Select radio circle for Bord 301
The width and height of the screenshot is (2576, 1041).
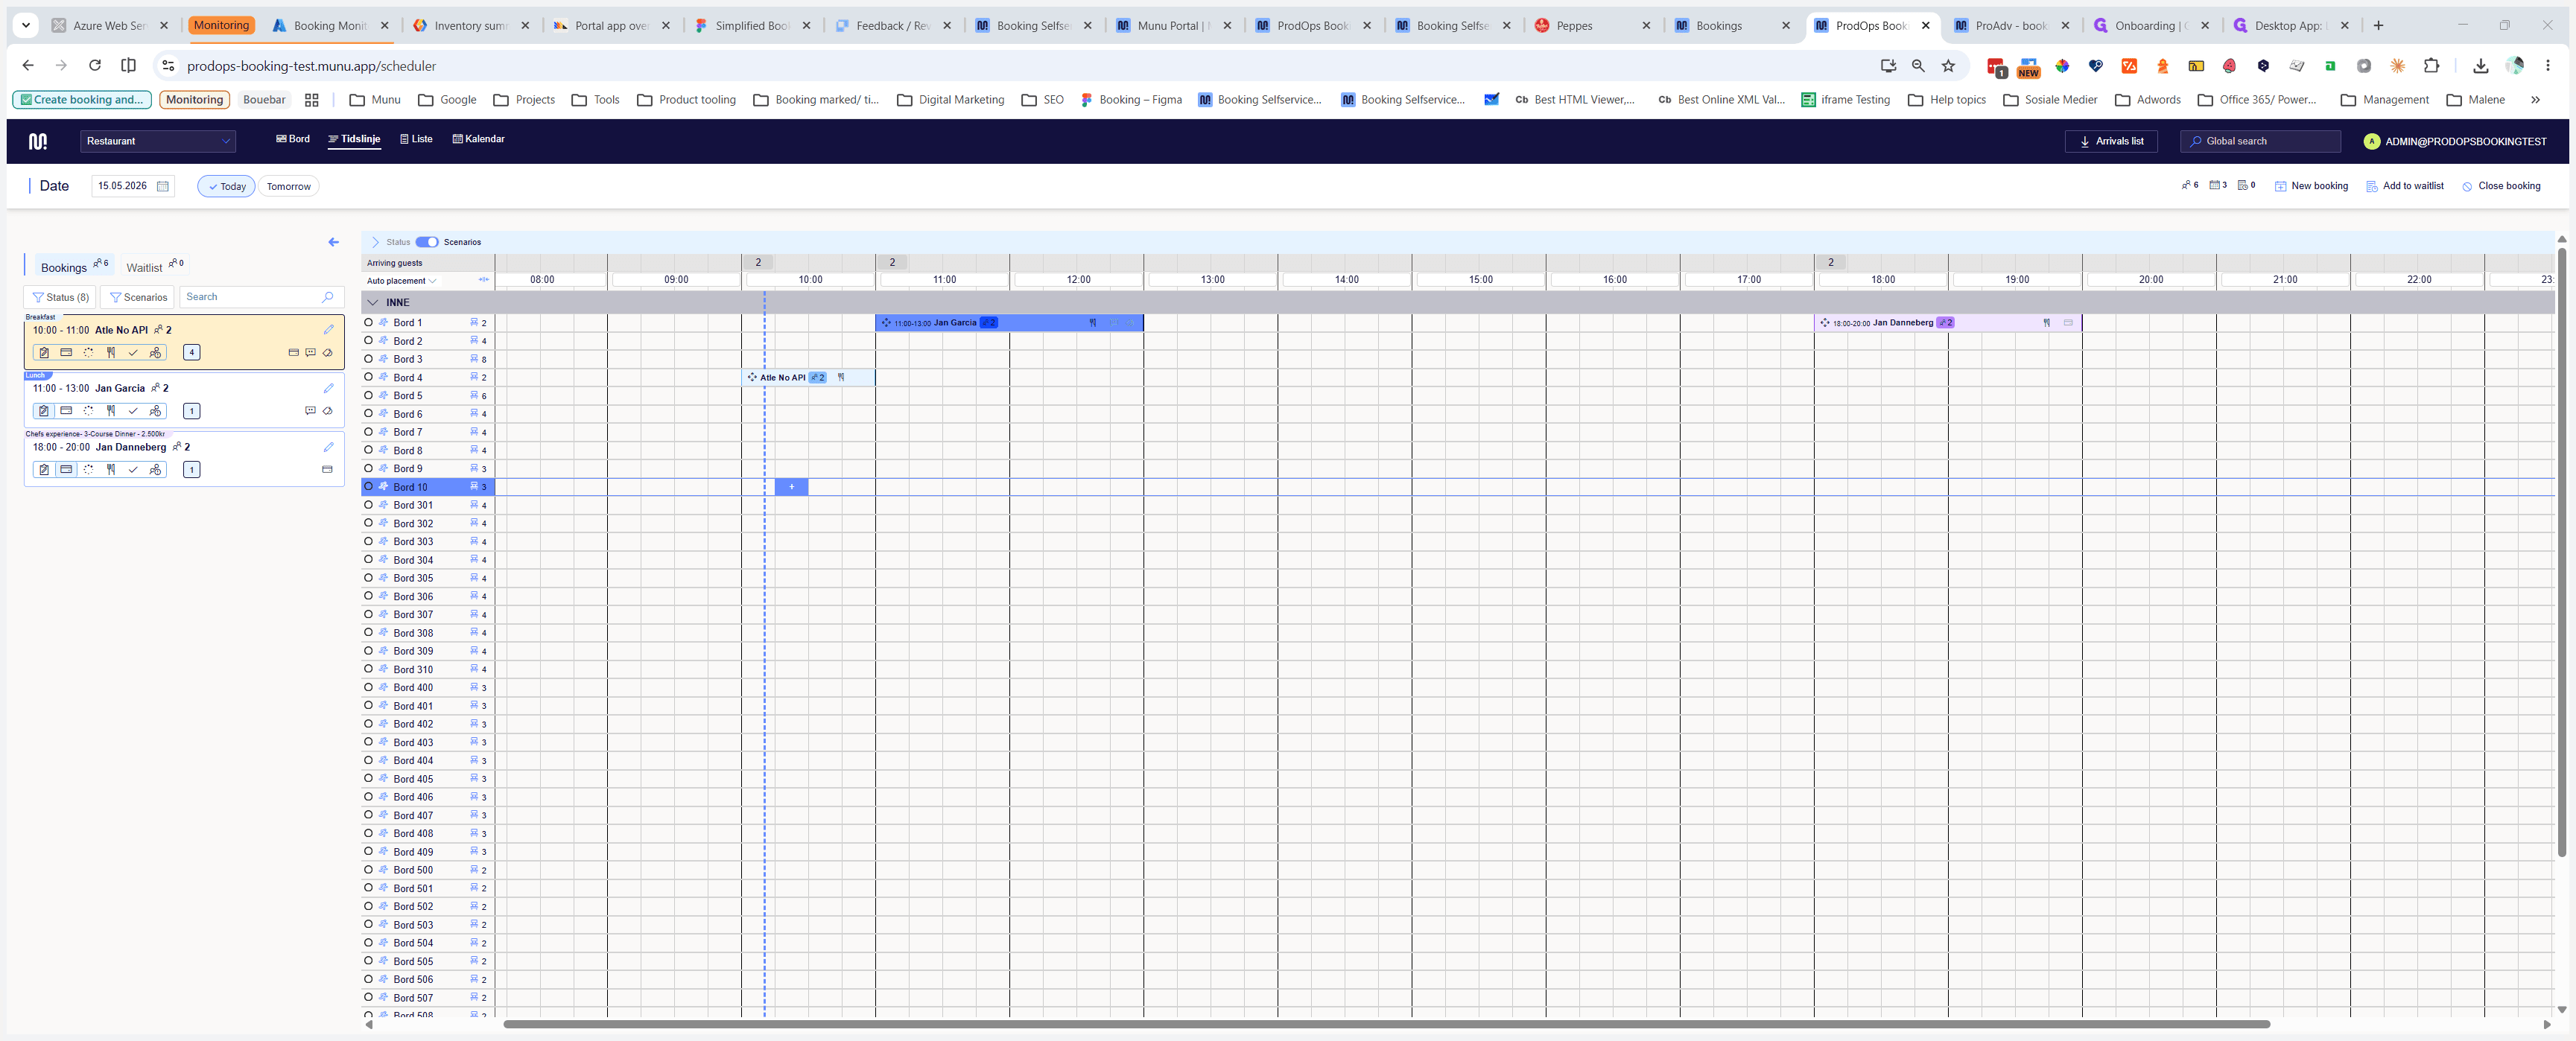pos(368,505)
